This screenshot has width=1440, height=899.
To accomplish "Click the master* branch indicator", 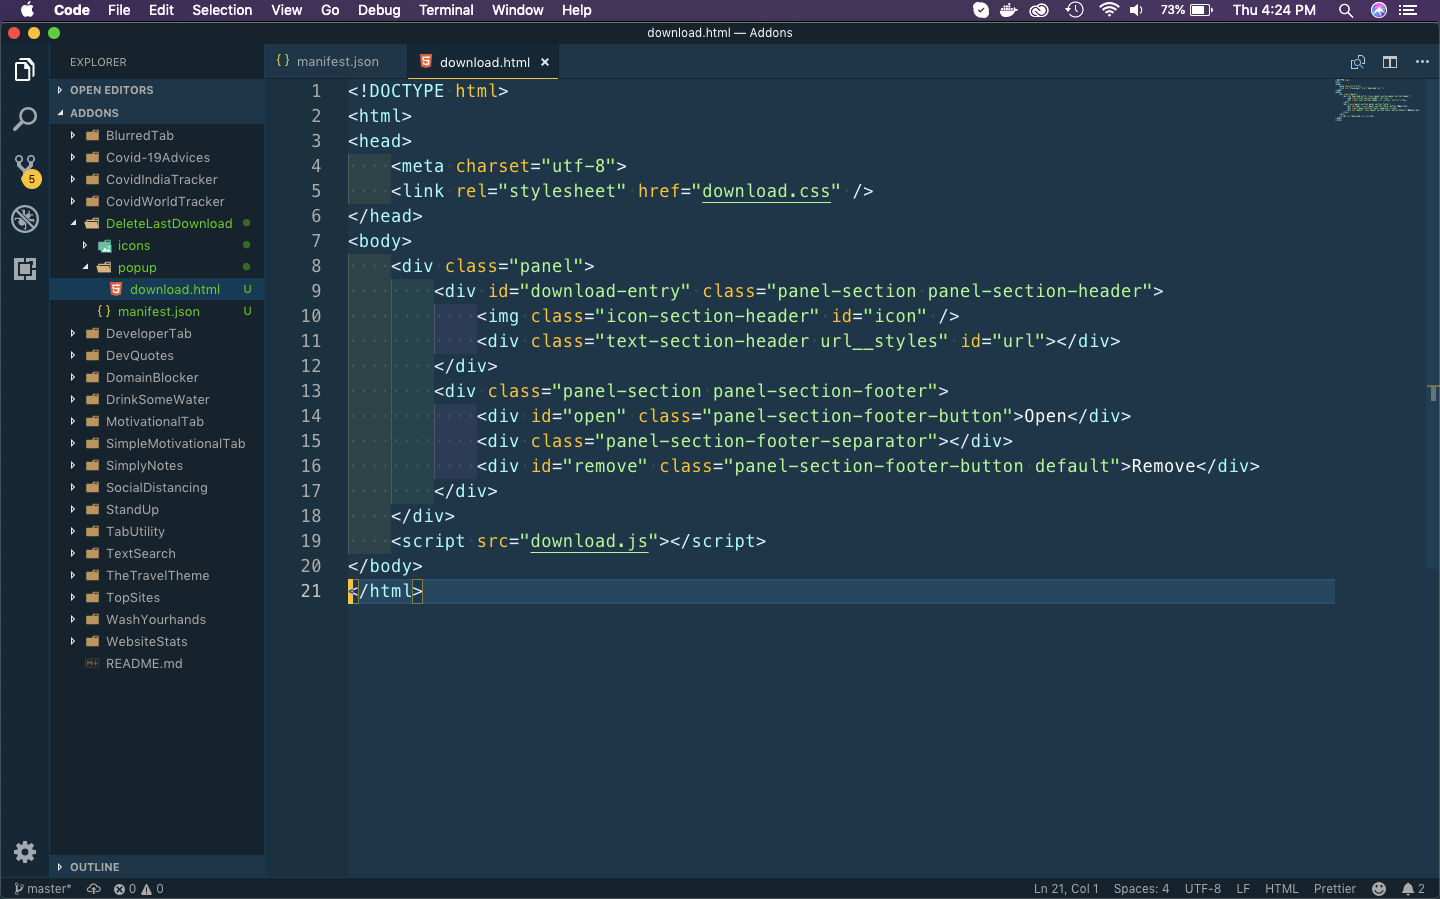I will [x=42, y=889].
